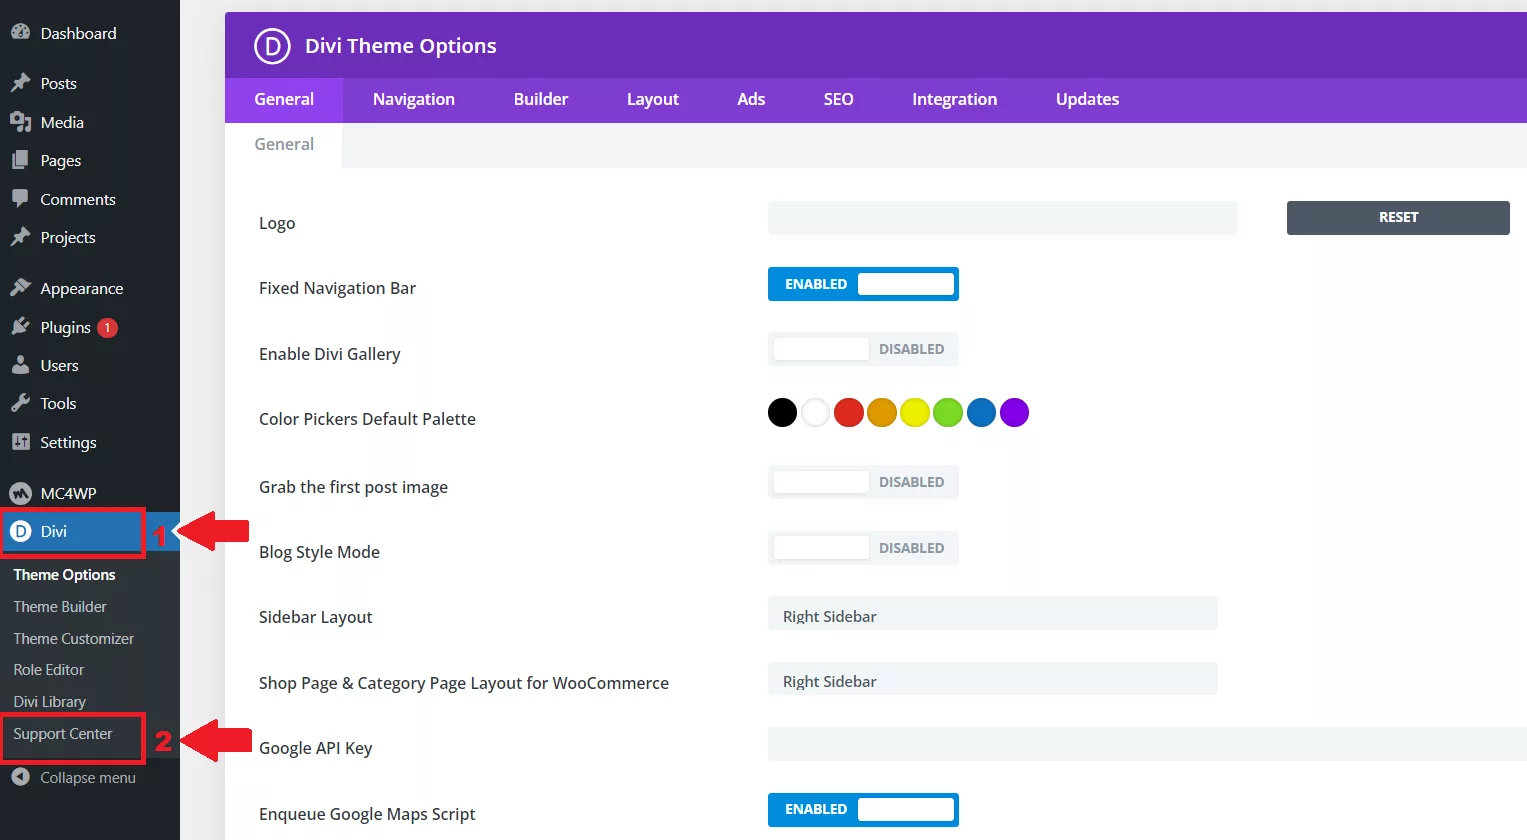Image resolution: width=1527 pixels, height=840 pixels.
Task: Click the Divi logo in purple header
Action: click(272, 46)
